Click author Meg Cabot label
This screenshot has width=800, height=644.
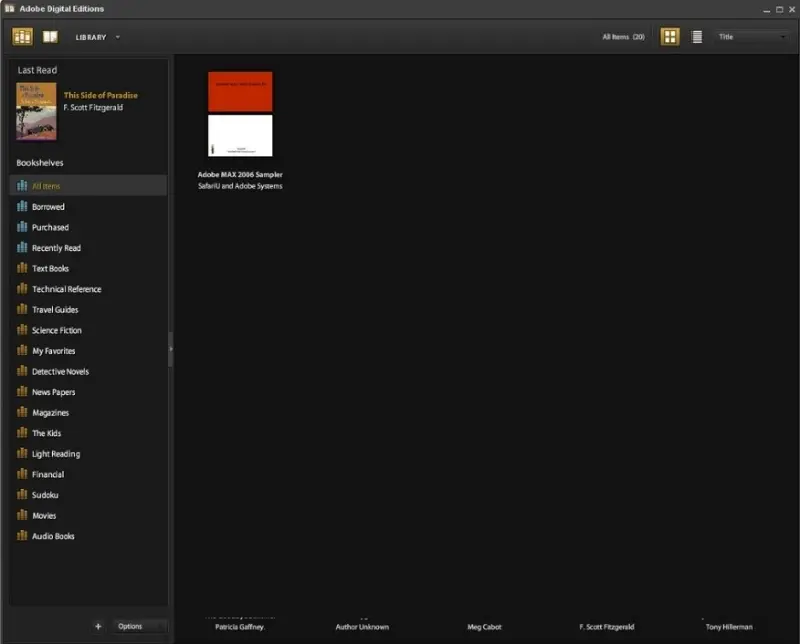point(484,627)
